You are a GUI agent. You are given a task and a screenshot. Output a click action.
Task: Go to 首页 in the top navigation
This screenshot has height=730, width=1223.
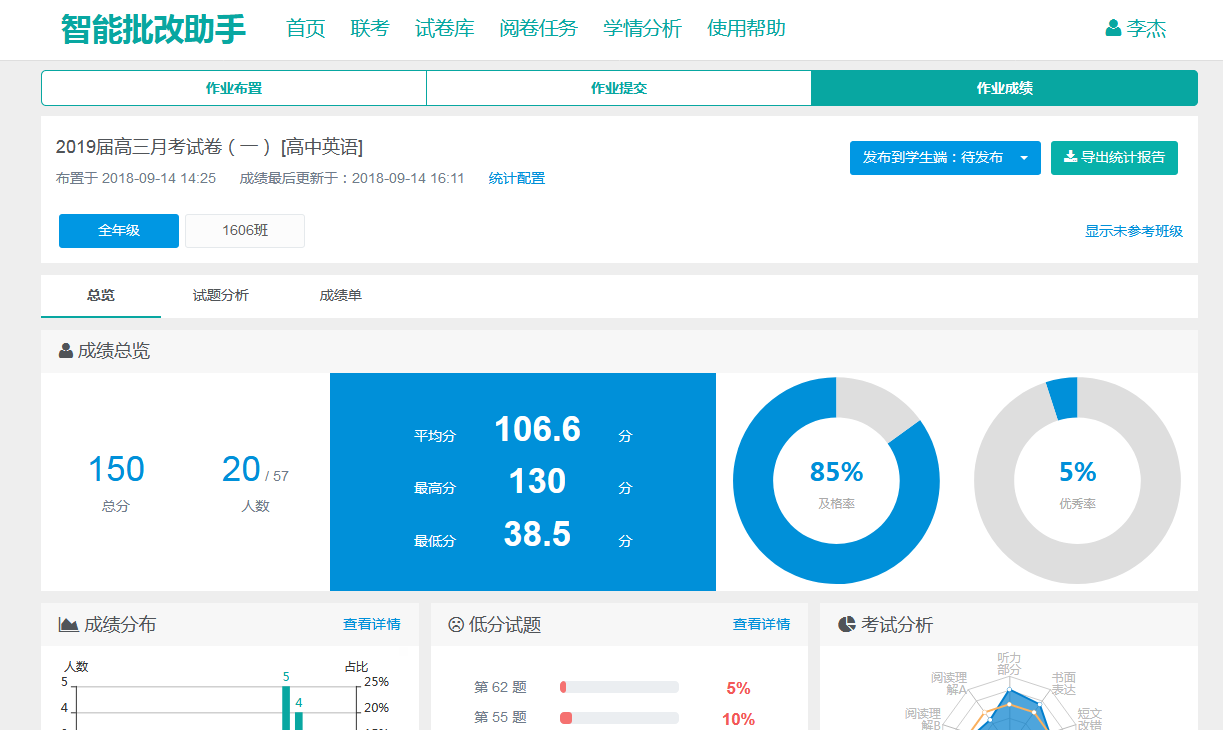[x=306, y=29]
